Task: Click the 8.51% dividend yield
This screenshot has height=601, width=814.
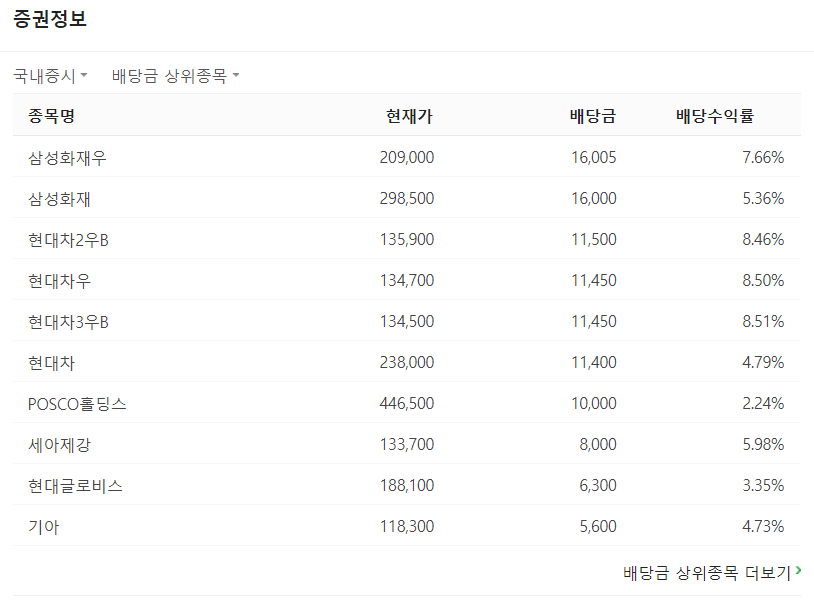Action: (x=763, y=321)
